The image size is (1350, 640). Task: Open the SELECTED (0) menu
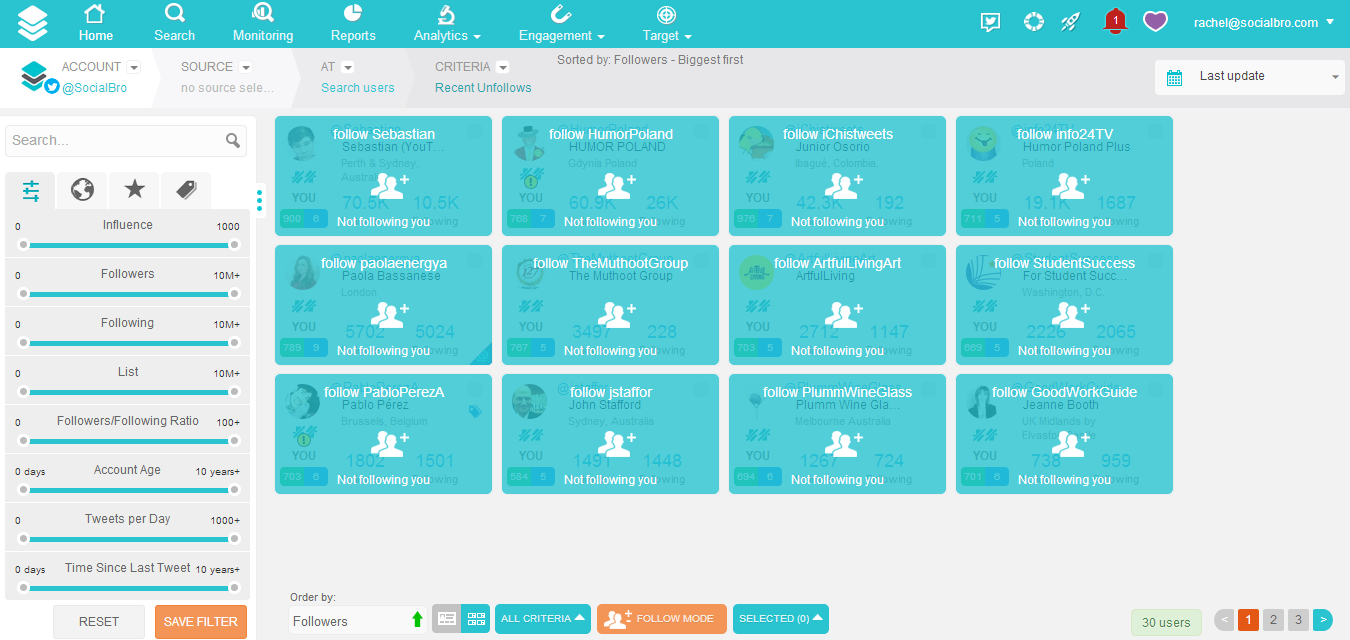(x=781, y=619)
